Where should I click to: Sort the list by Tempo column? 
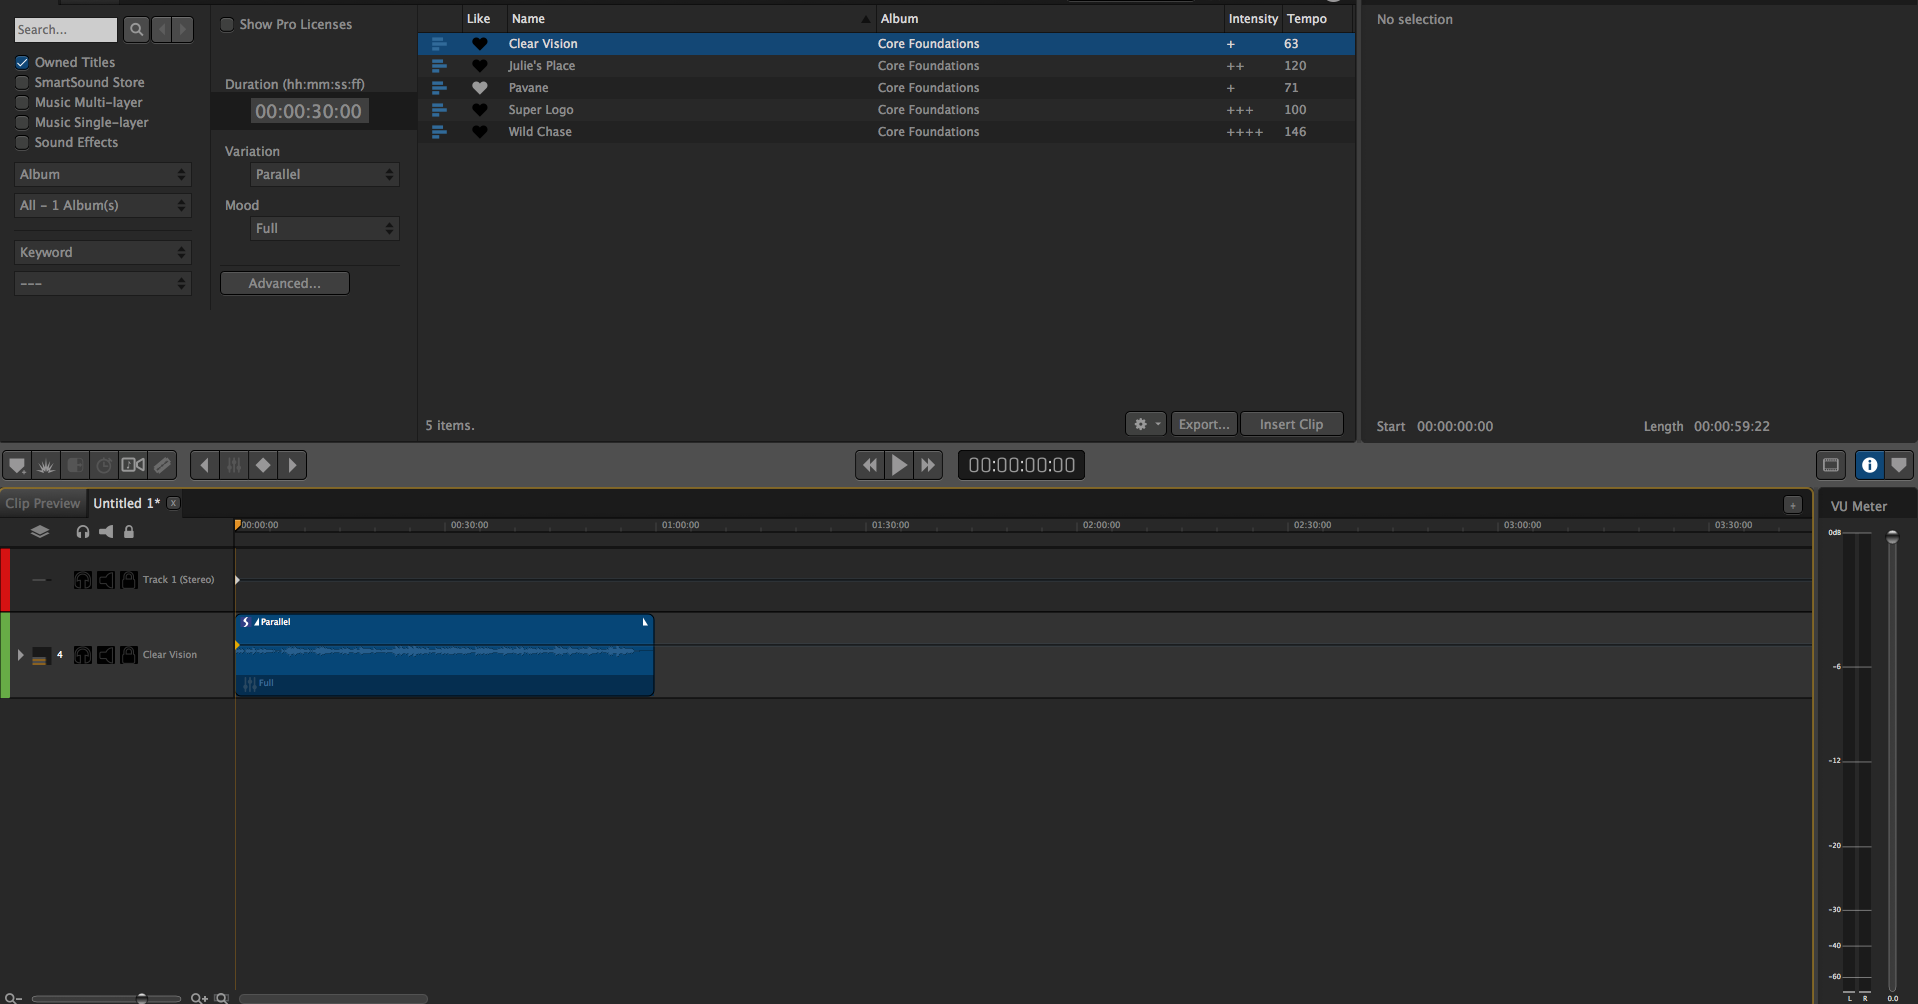(1316, 18)
